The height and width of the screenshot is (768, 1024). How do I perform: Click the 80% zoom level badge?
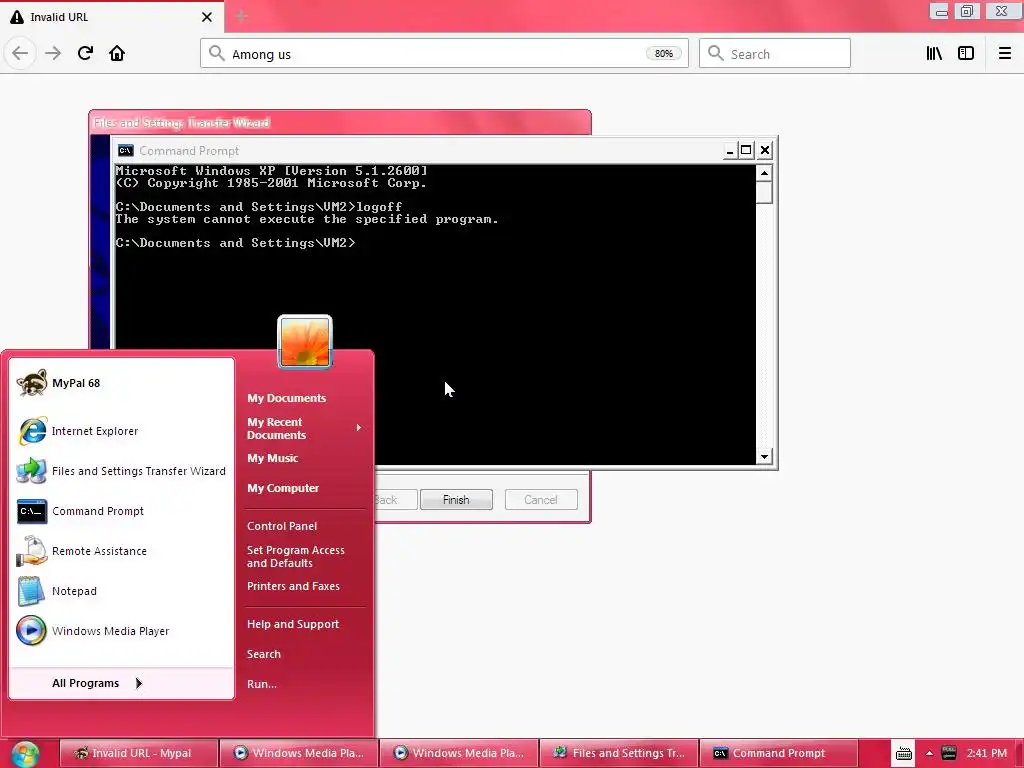point(664,54)
